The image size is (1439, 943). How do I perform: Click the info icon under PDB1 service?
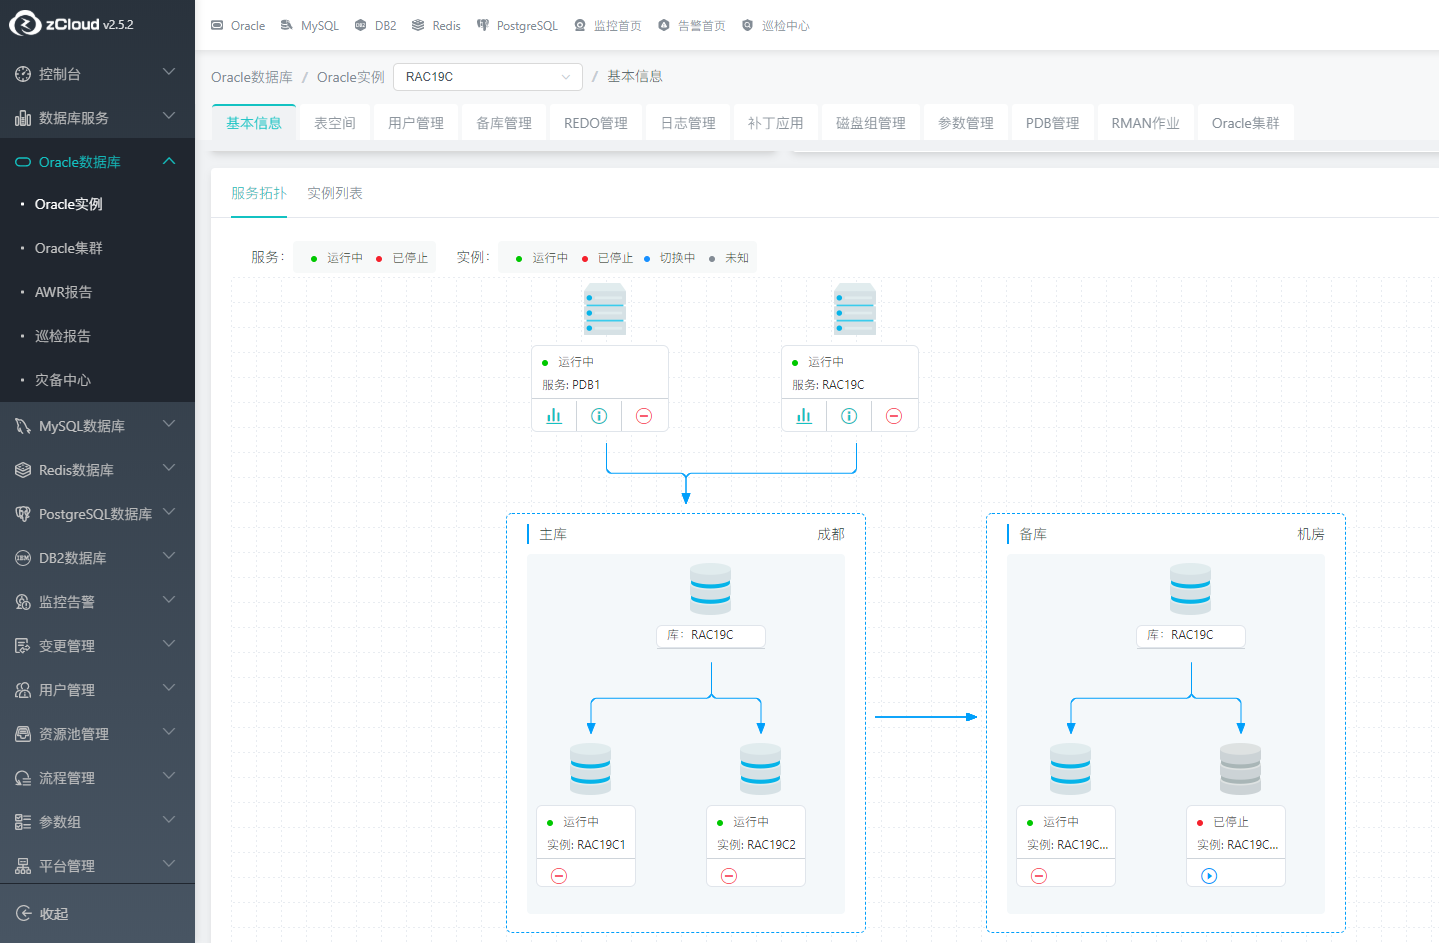click(x=599, y=416)
